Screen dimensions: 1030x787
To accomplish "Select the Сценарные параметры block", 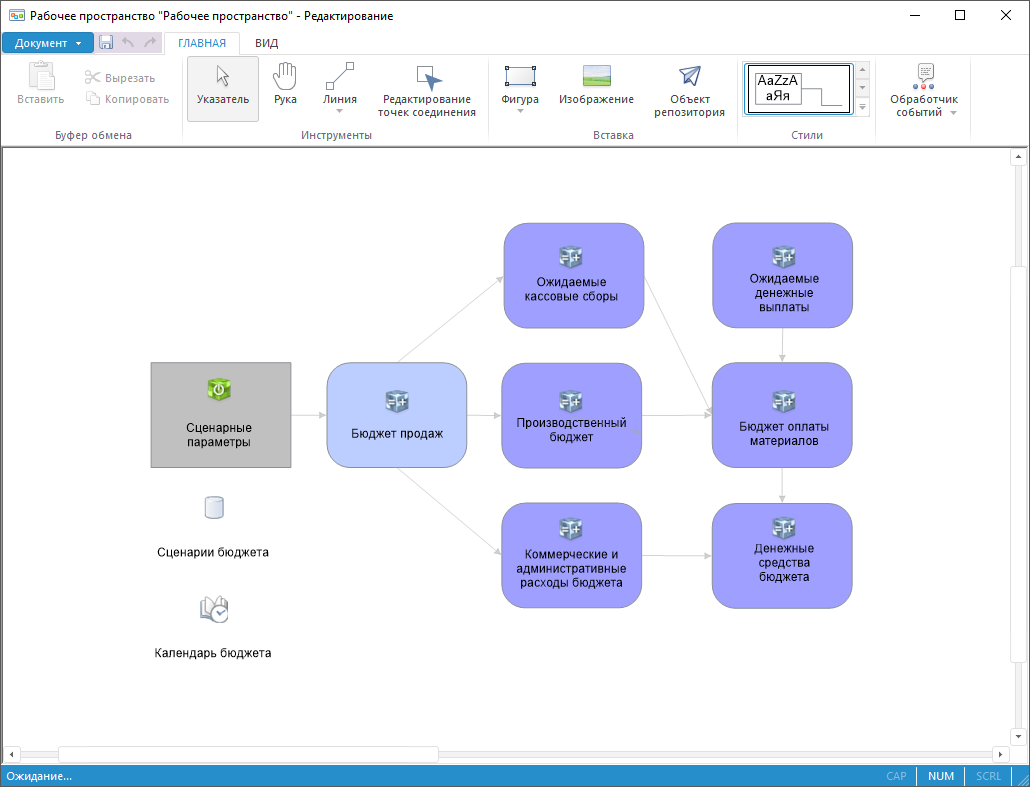I will pyautogui.click(x=220, y=415).
